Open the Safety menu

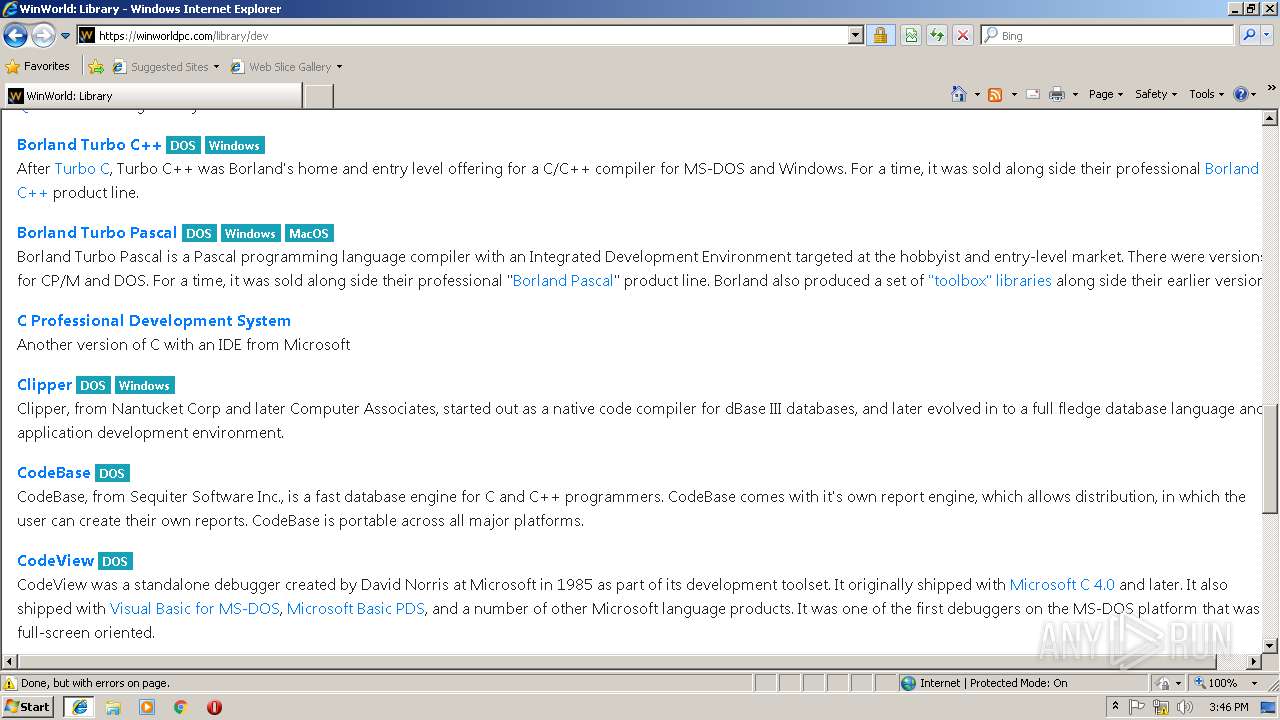point(1155,94)
